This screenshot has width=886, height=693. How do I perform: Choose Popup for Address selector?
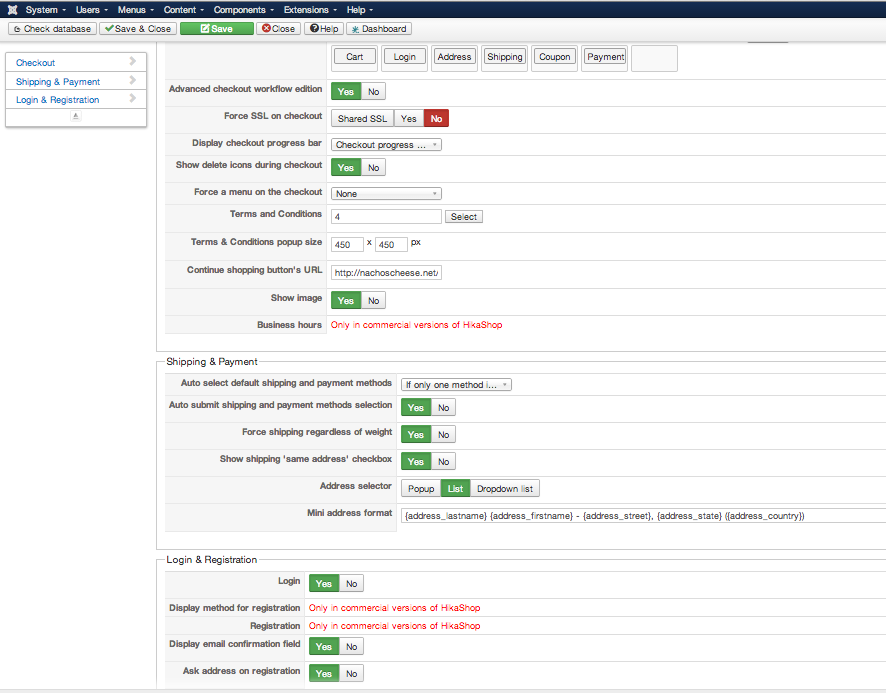tap(421, 489)
